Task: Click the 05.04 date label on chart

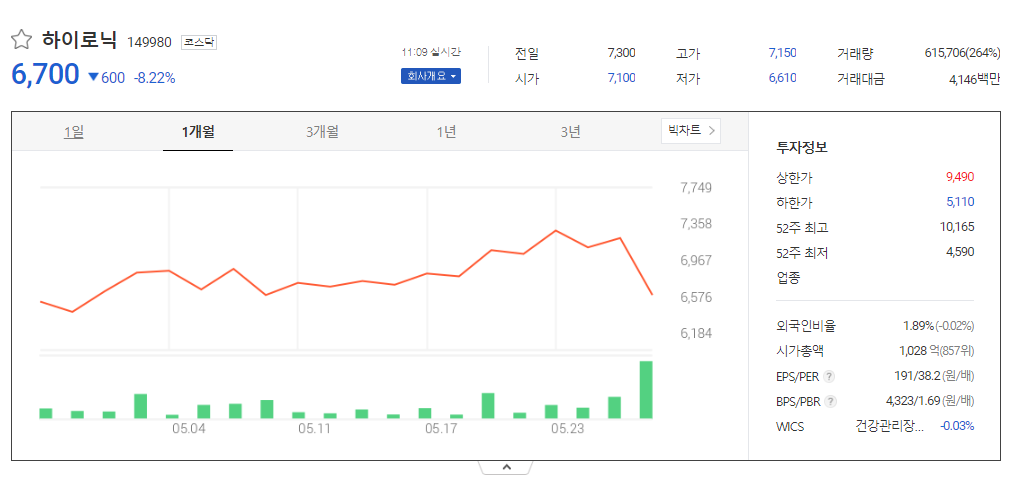Action: tap(189, 429)
